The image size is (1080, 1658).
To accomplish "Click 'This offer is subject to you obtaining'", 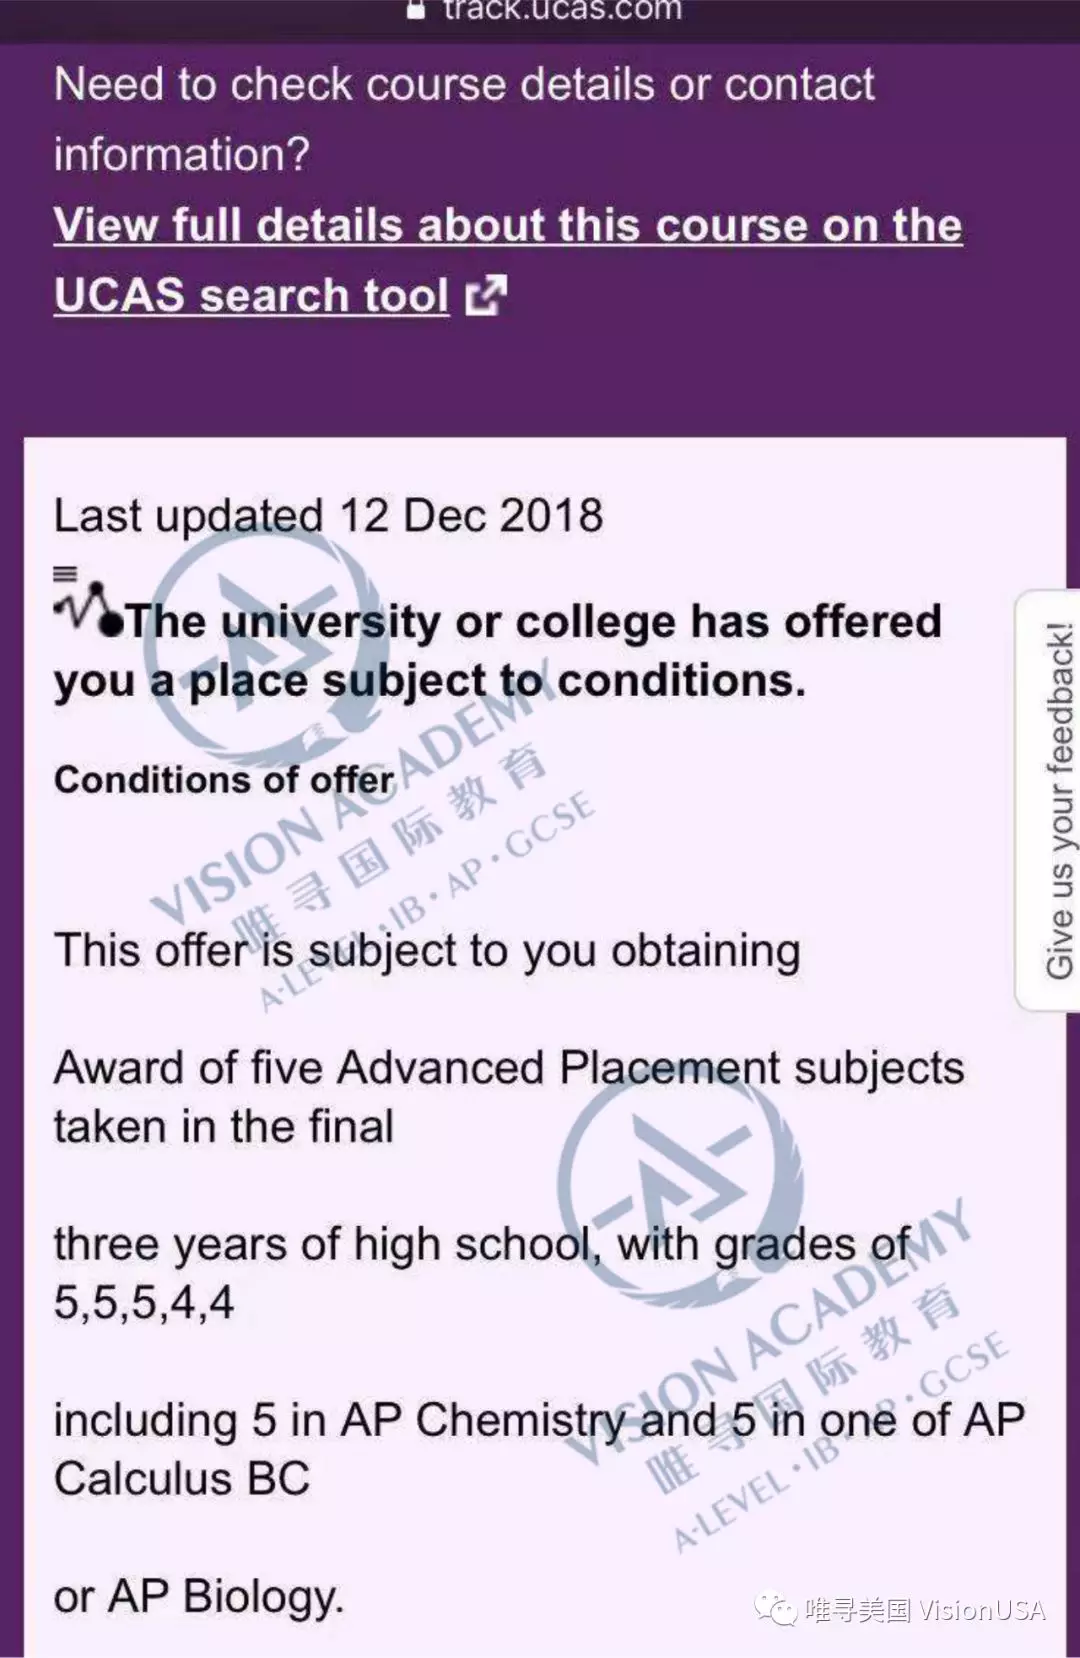I will pos(427,951).
